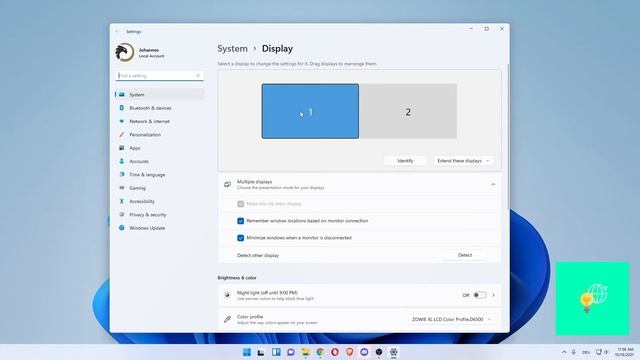The image size is (640, 360).
Task: Click the System breadcrumb link
Action: [232, 49]
